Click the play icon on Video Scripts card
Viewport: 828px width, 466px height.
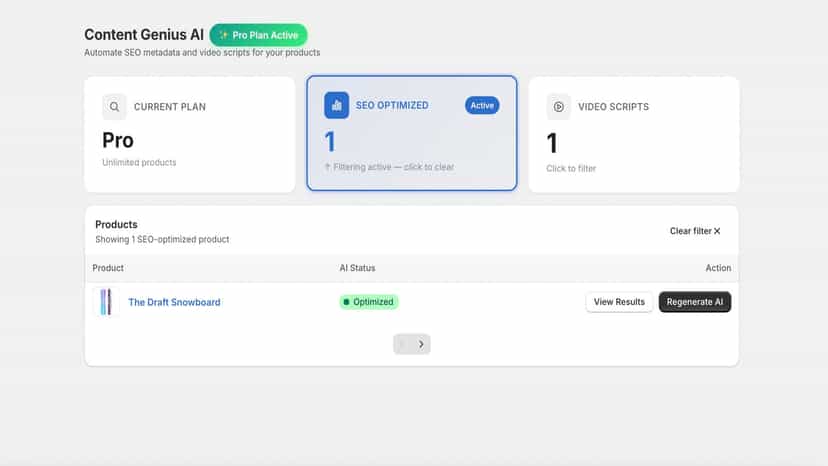pos(558,107)
